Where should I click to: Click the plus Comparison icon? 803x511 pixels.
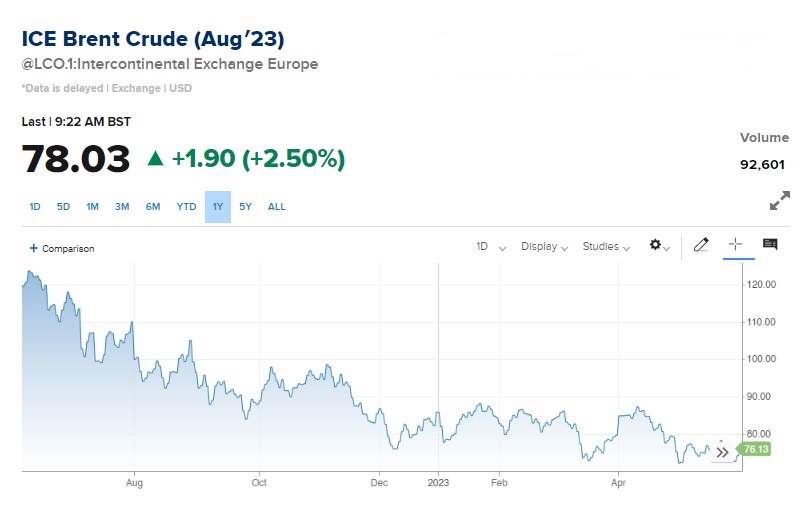34,248
